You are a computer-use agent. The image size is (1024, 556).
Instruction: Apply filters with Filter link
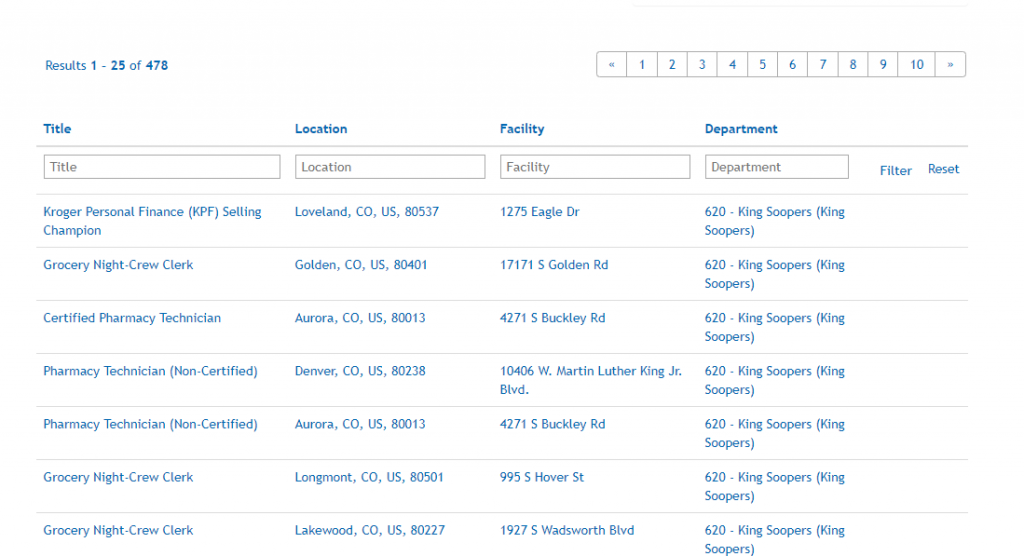[895, 171]
